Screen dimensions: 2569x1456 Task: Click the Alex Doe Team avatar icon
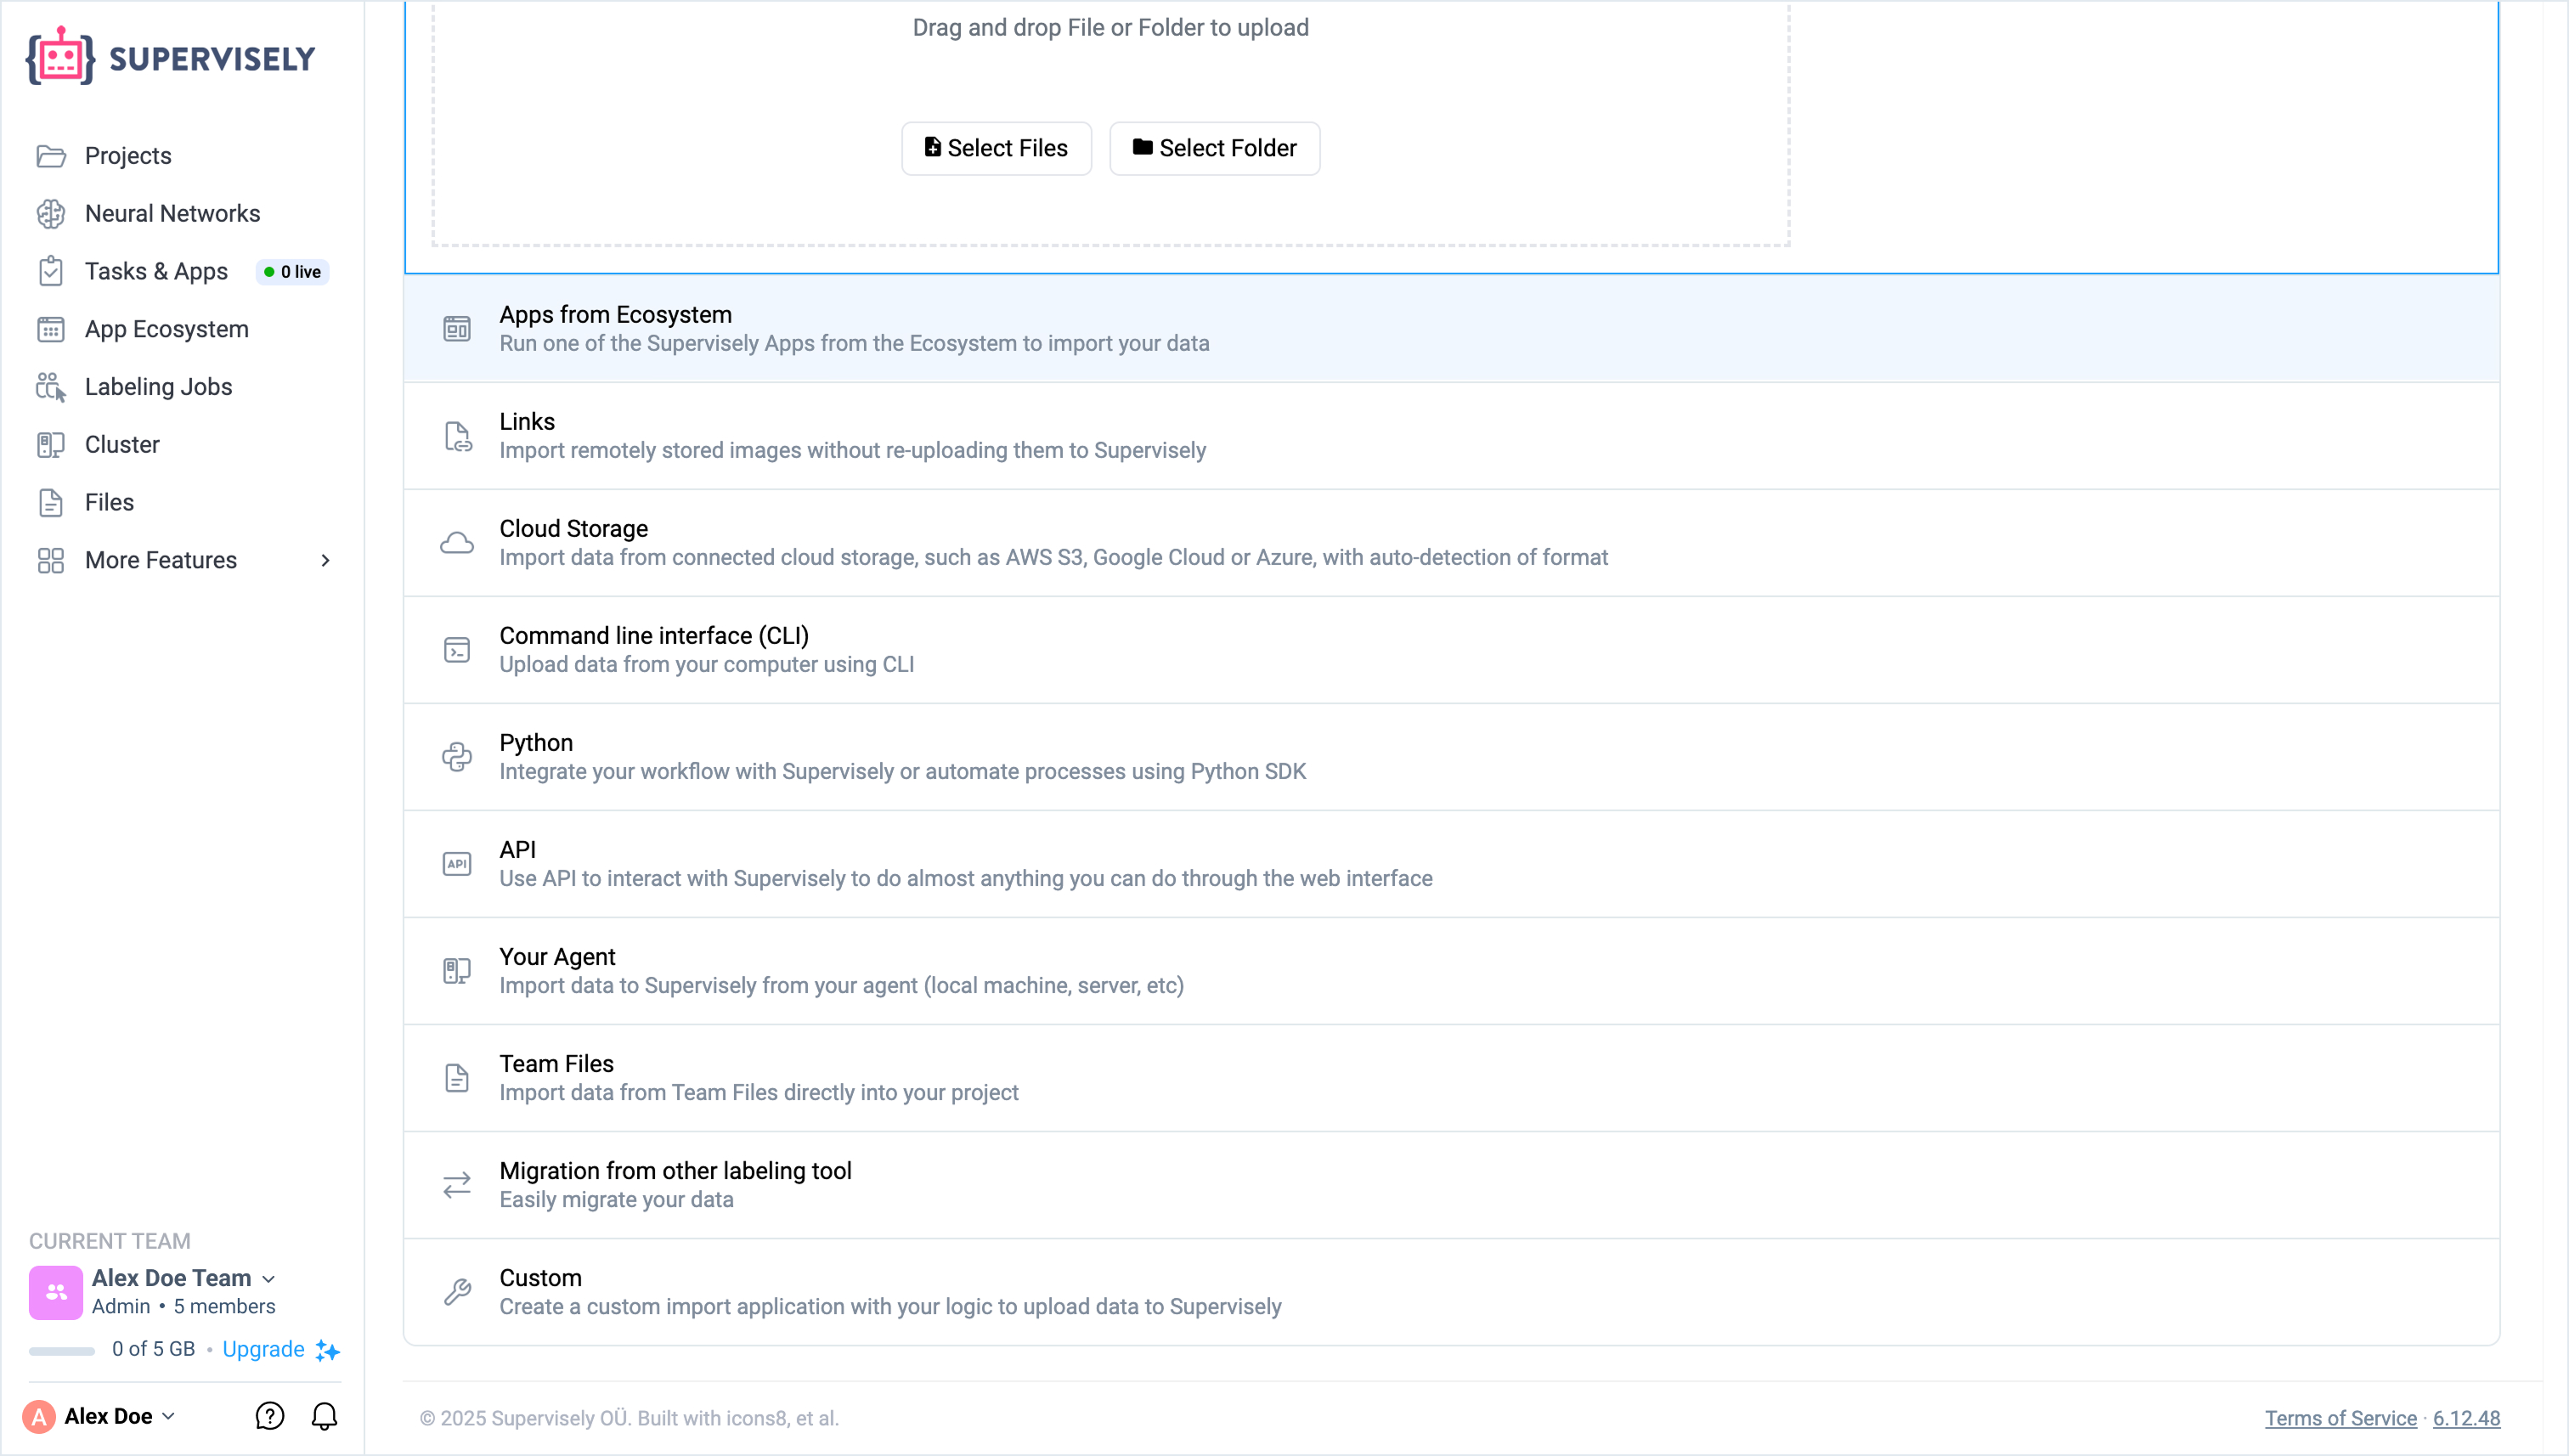click(56, 1292)
